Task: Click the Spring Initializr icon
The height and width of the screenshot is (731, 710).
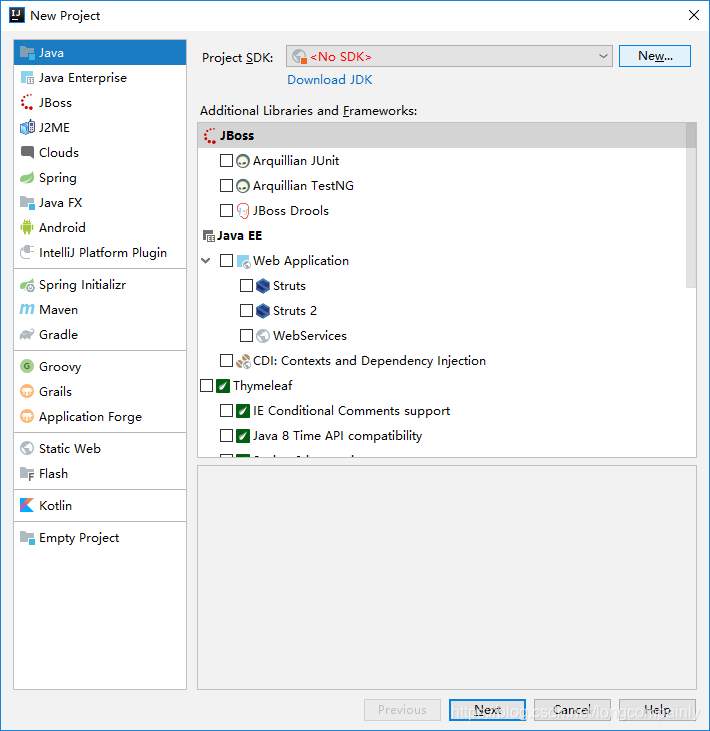Action: tap(27, 285)
